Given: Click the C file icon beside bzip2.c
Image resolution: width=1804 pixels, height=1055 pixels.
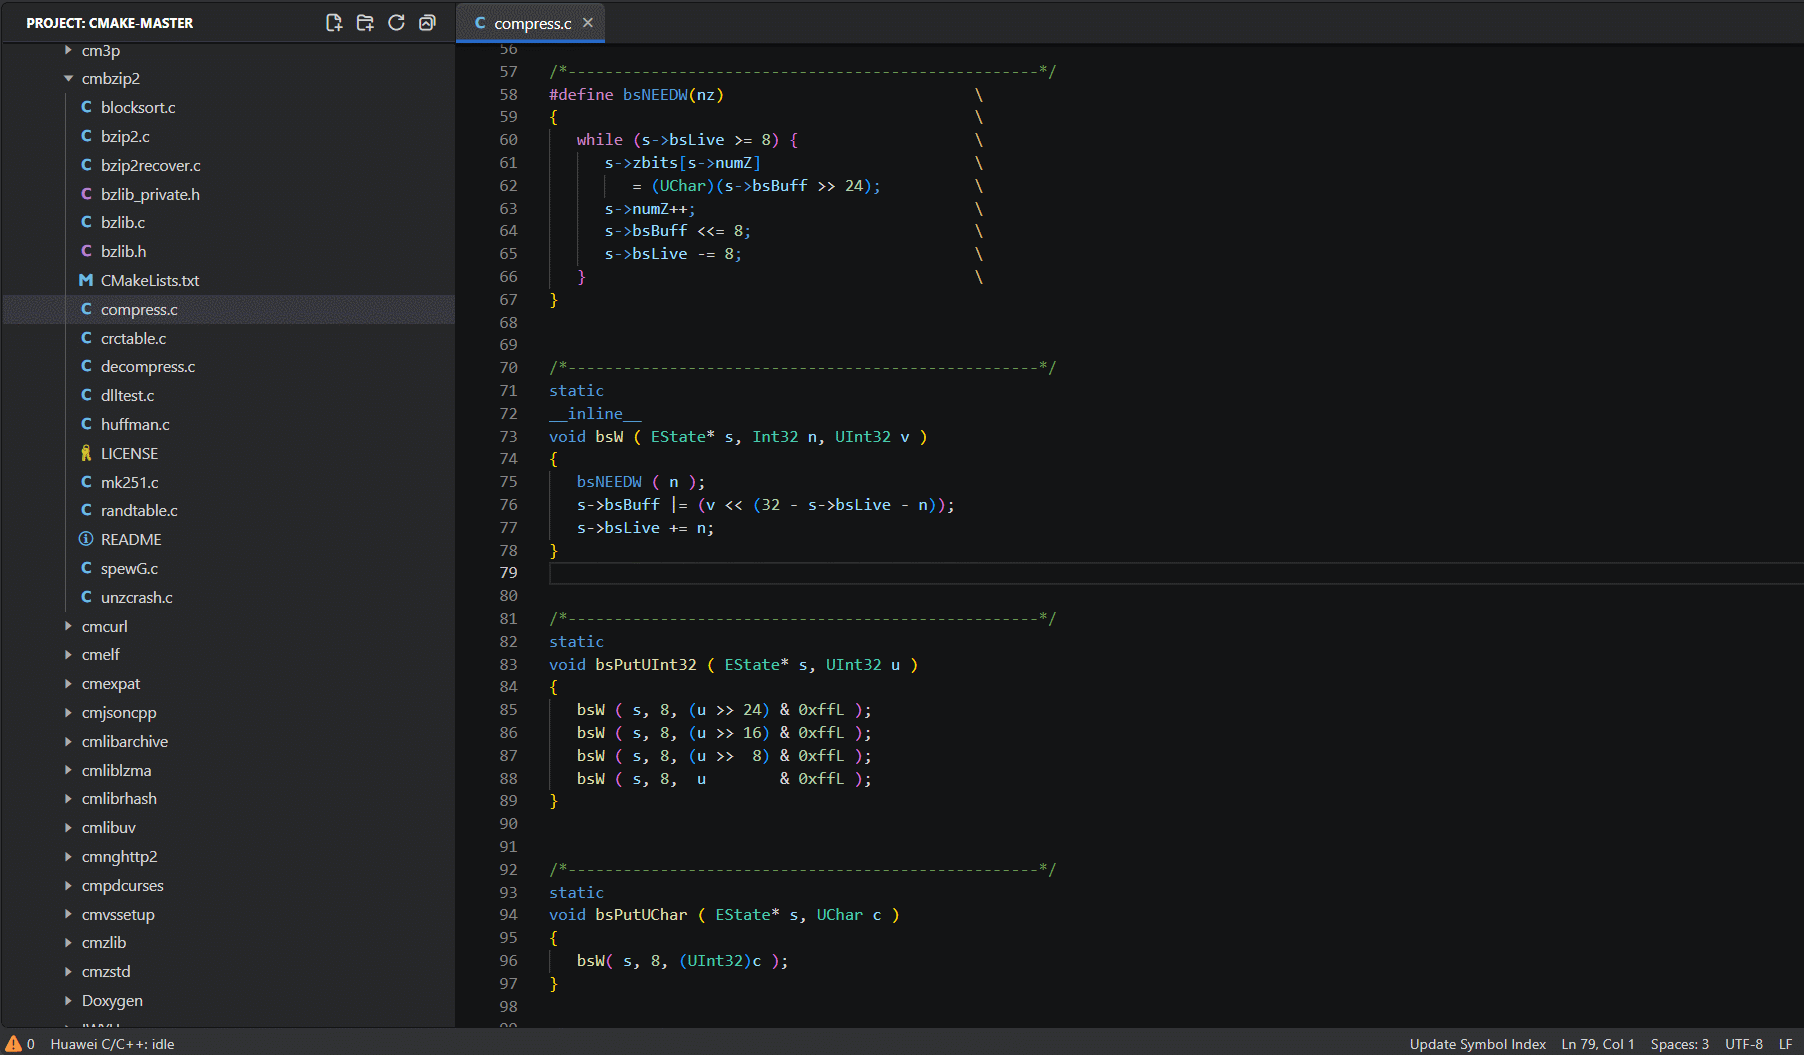Looking at the screenshot, I should click(x=86, y=136).
